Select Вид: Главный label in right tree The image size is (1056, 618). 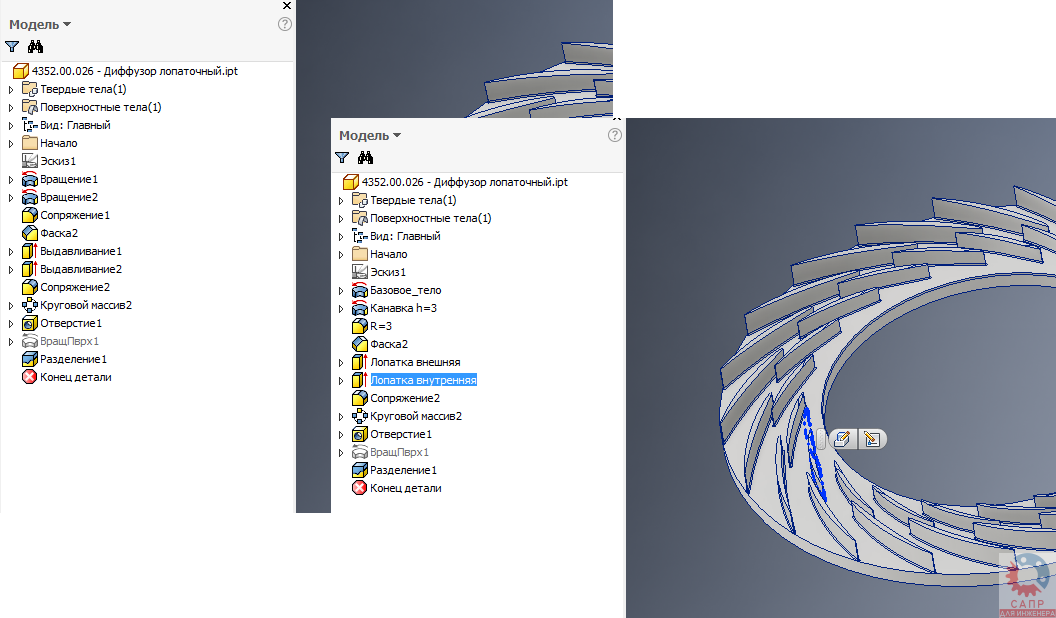[x=405, y=236]
